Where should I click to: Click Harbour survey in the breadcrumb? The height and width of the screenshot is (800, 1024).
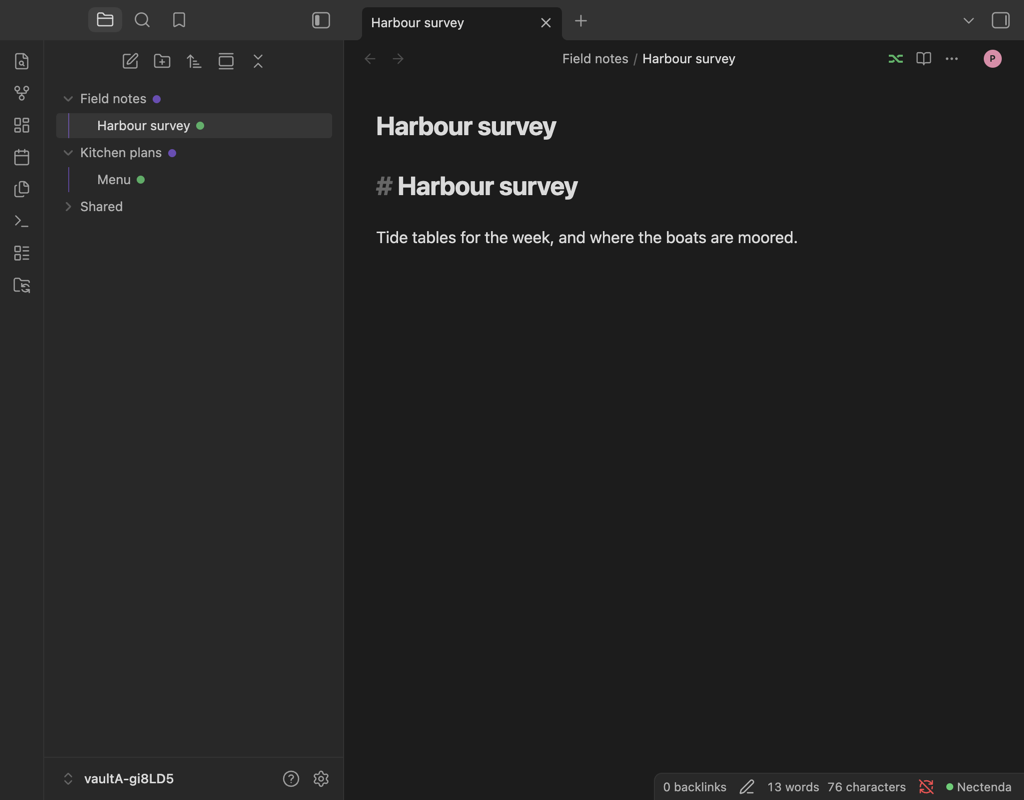688,59
